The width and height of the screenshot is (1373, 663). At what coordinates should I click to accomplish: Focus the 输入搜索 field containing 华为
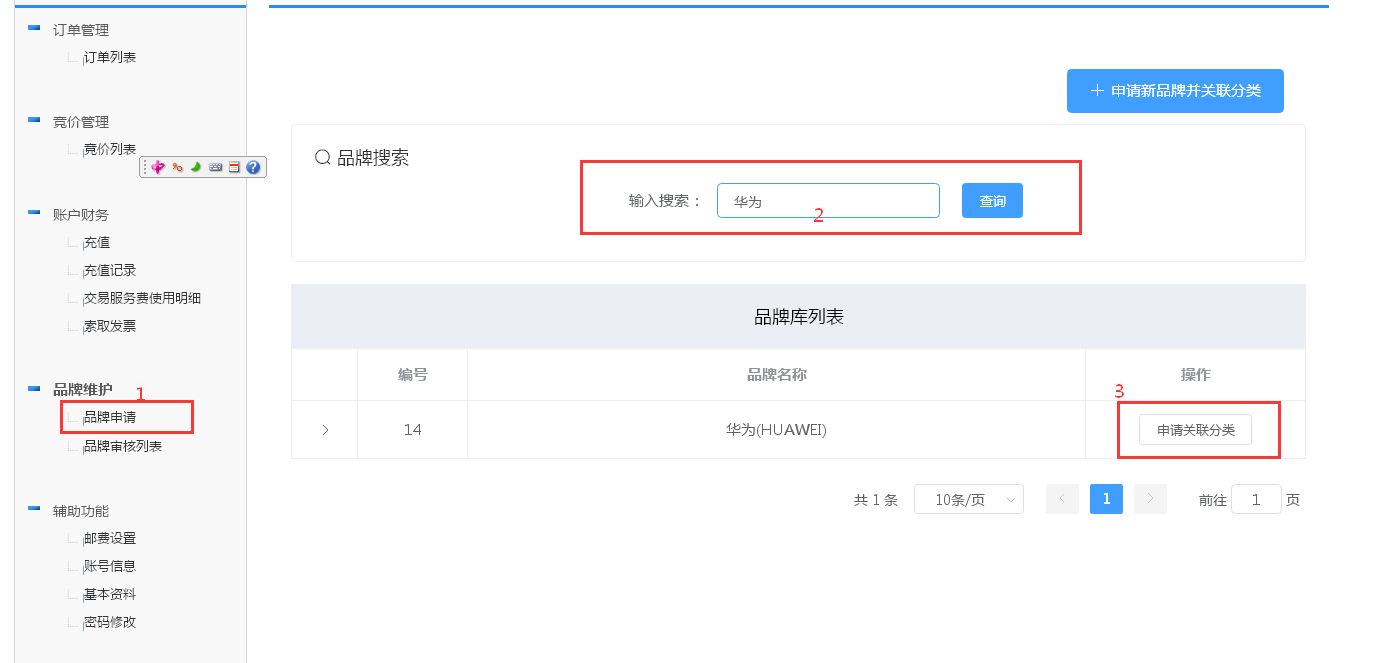(828, 201)
